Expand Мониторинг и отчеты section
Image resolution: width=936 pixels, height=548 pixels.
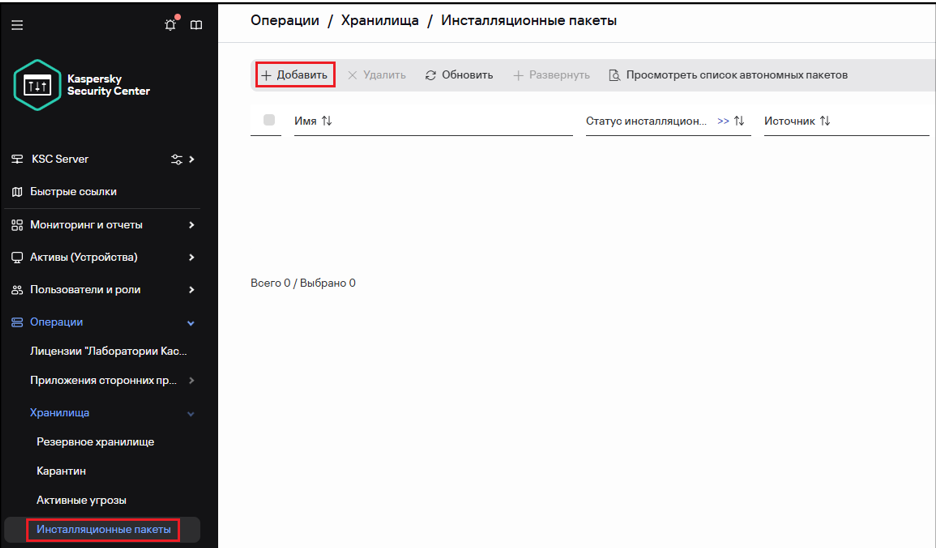tap(191, 225)
